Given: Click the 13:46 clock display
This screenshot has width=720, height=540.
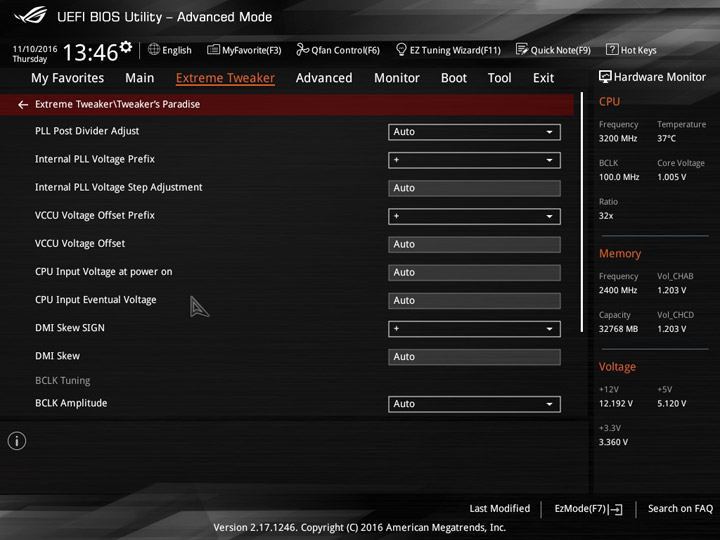Looking at the screenshot, I should 90,52.
